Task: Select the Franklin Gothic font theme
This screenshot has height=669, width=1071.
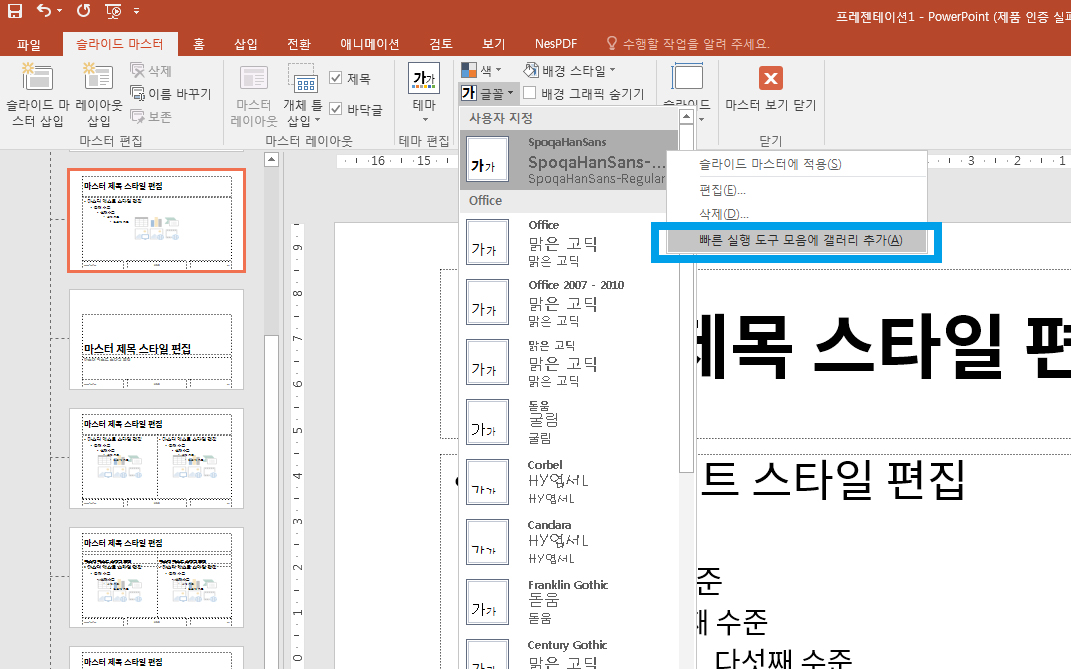Action: (x=569, y=602)
